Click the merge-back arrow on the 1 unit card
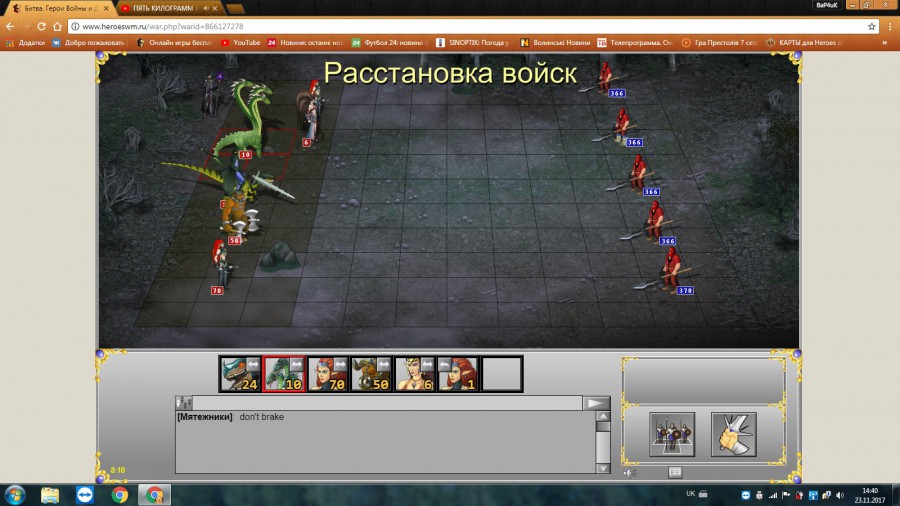The height and width of the screenshot is (506, 900). point(445,364)
